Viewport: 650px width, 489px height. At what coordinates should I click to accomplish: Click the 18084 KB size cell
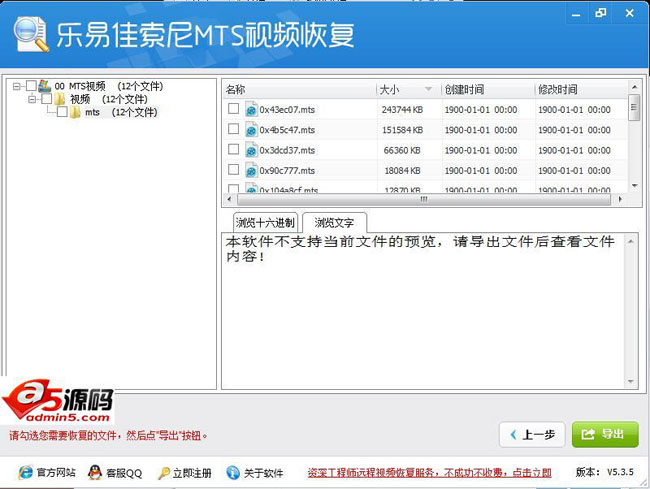pos(402,171)
